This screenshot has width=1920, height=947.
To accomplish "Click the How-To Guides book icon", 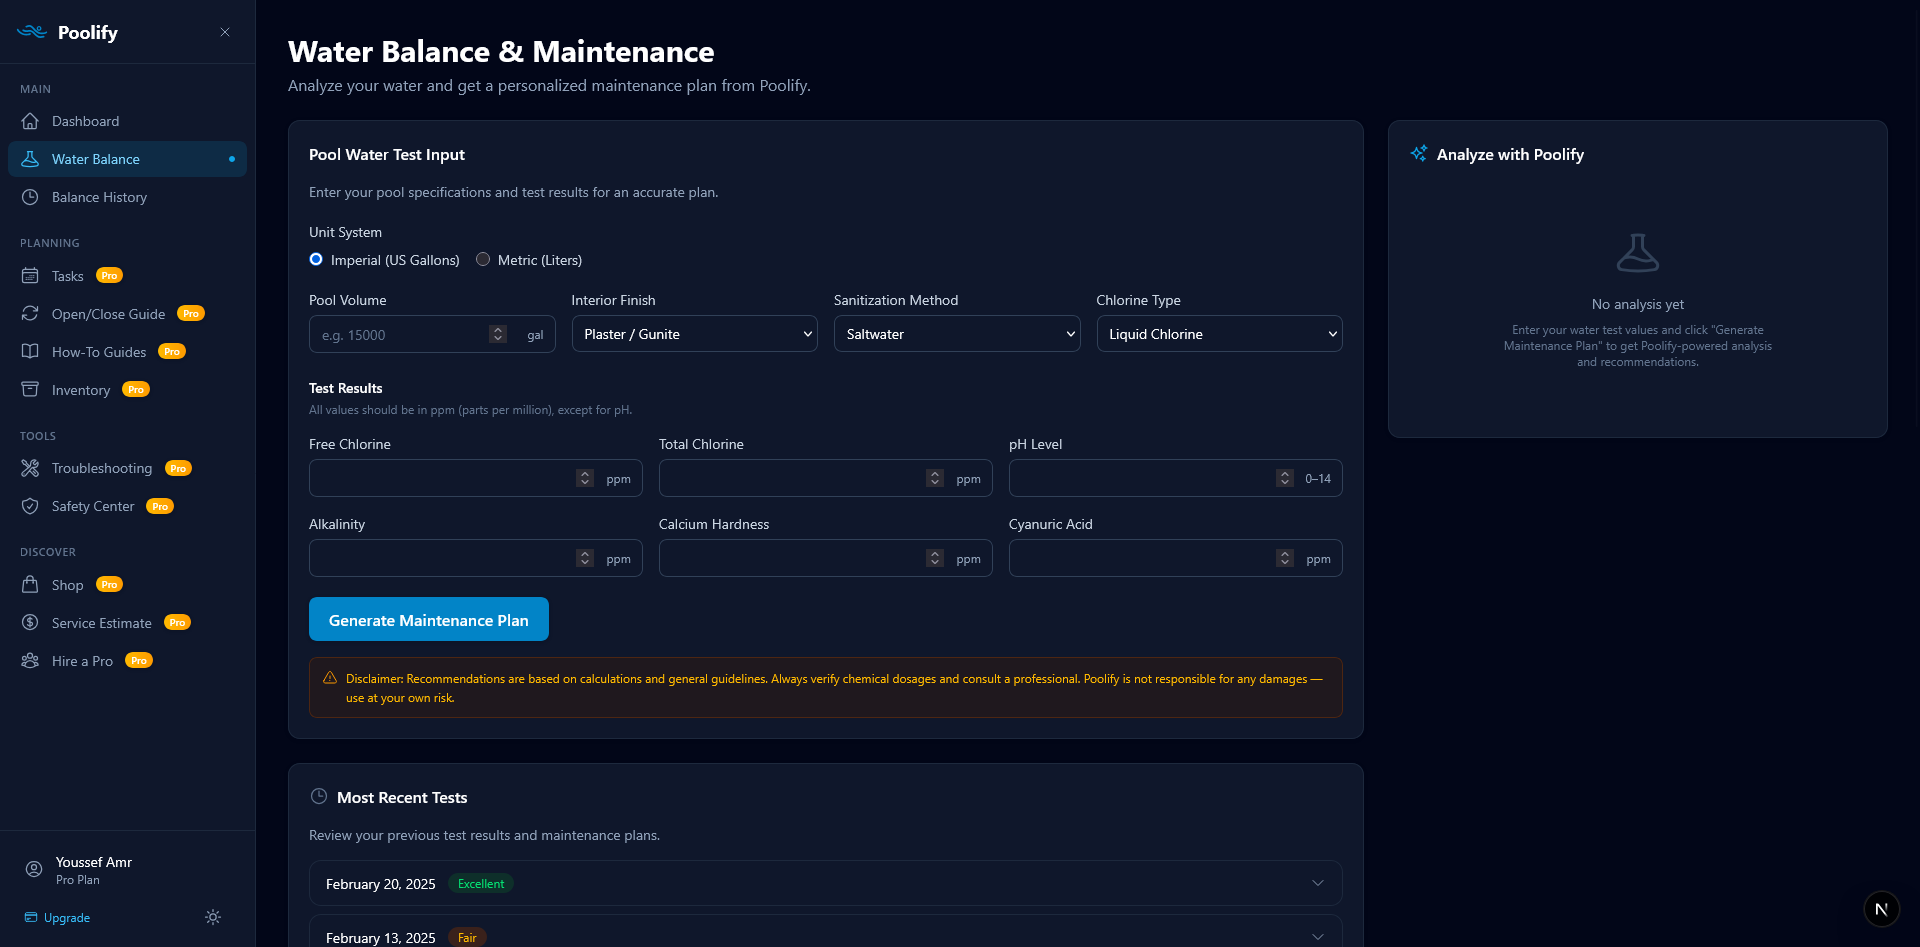I will pos(30,351).
